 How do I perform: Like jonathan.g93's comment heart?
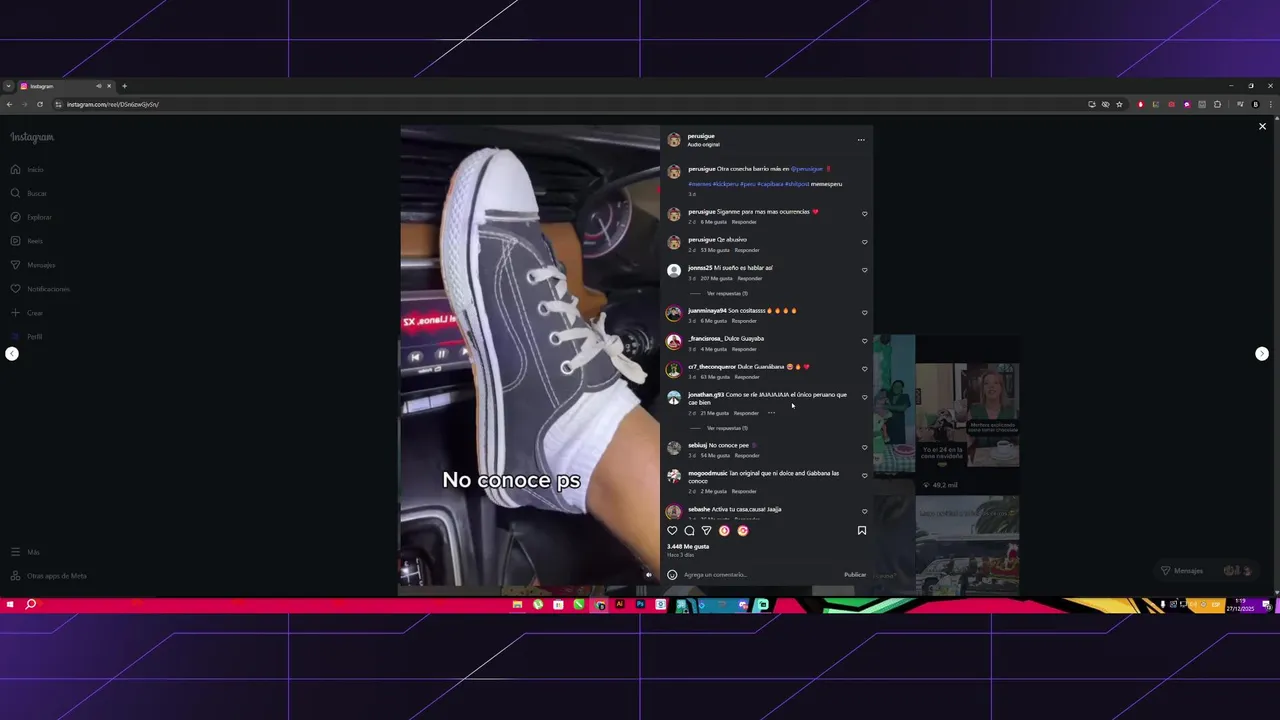(865, 397)
